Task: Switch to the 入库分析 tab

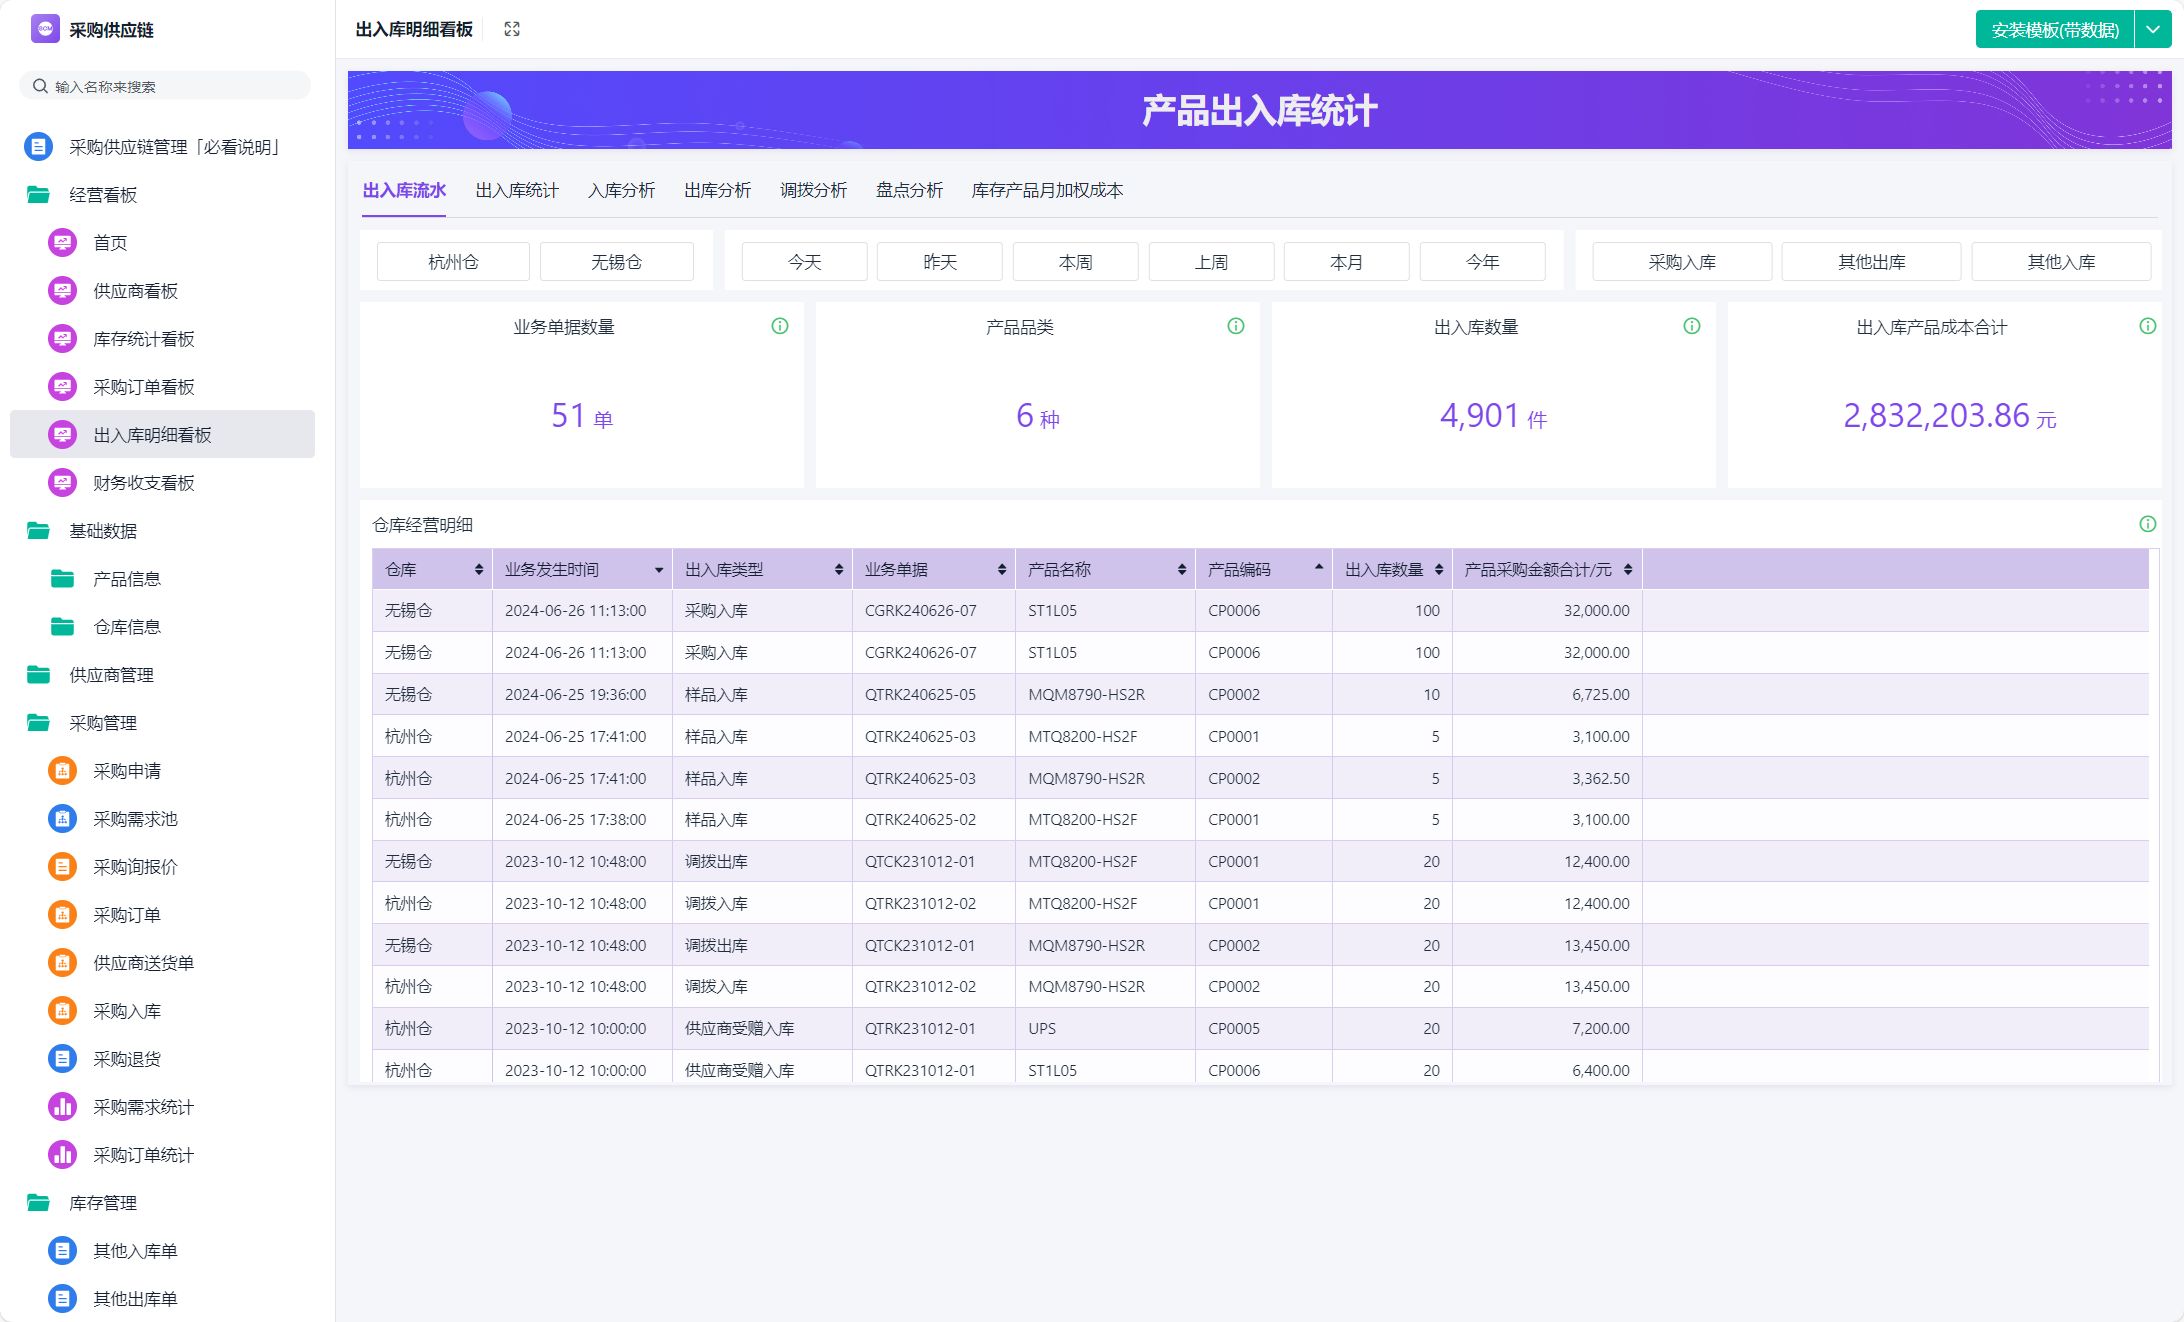Action: pyautogui.click(x=621, y=190)
